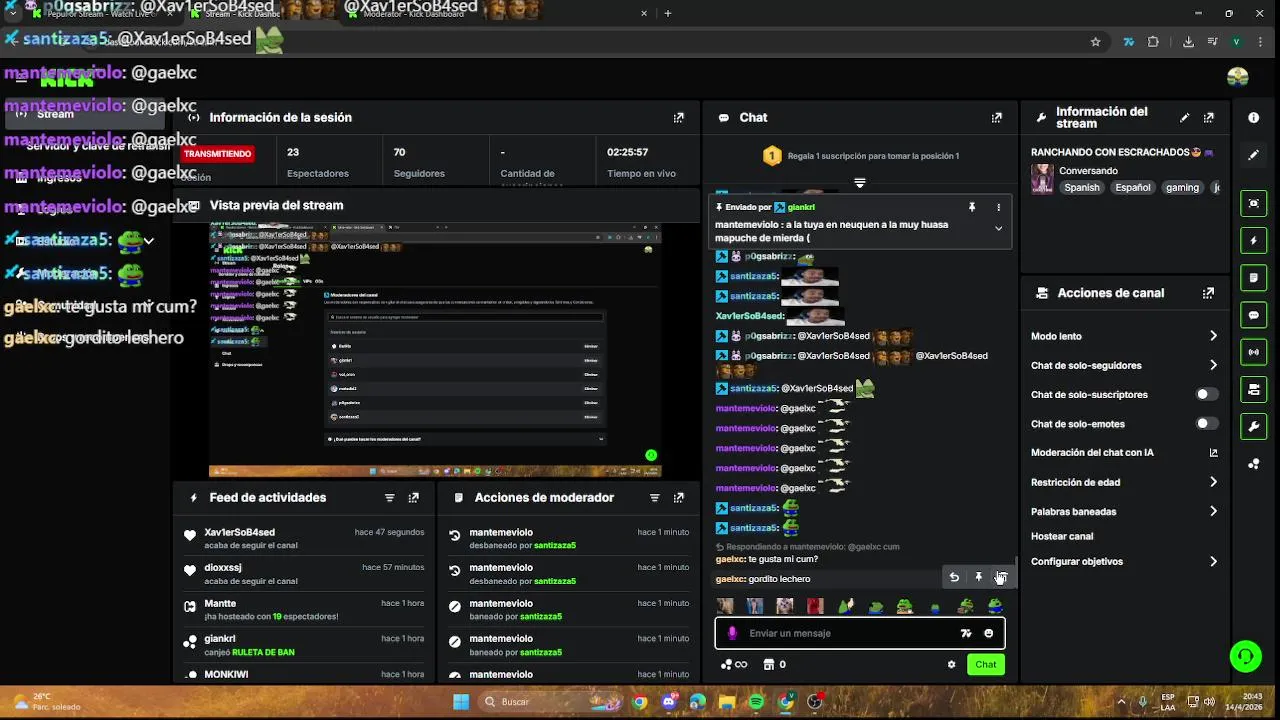Click the '02:25:57' live time

point(641,162)
